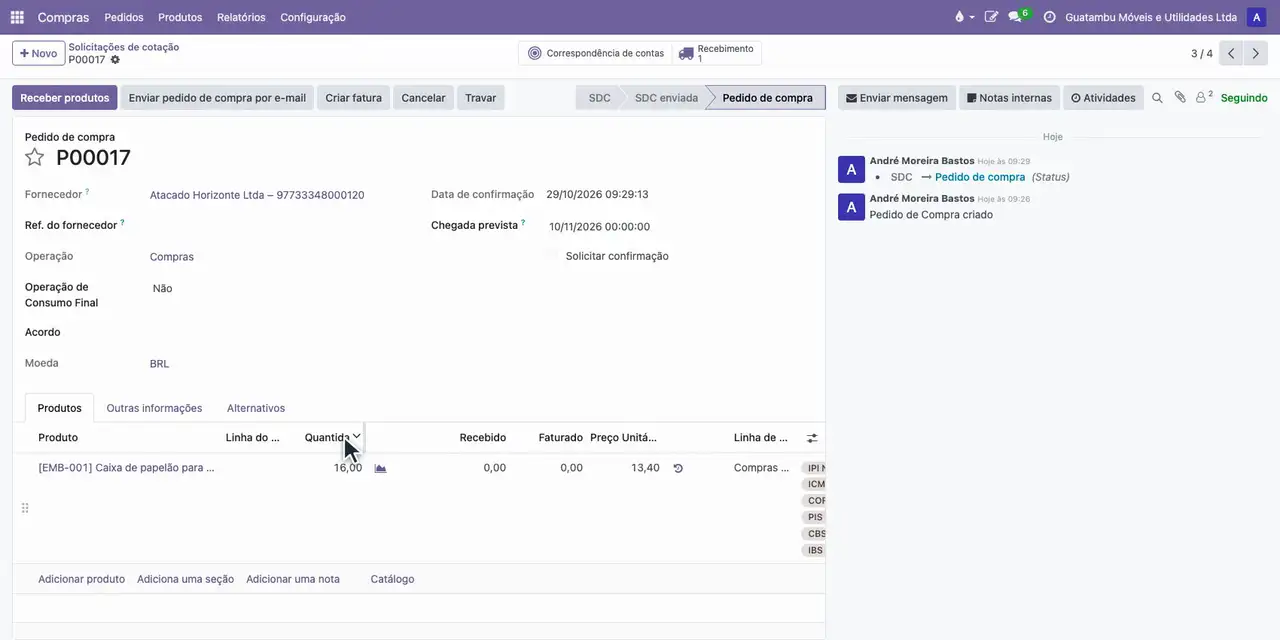Screen dimensions: 1280x640
Task: Click Cancelar button
Action: (x=423, y=98)
